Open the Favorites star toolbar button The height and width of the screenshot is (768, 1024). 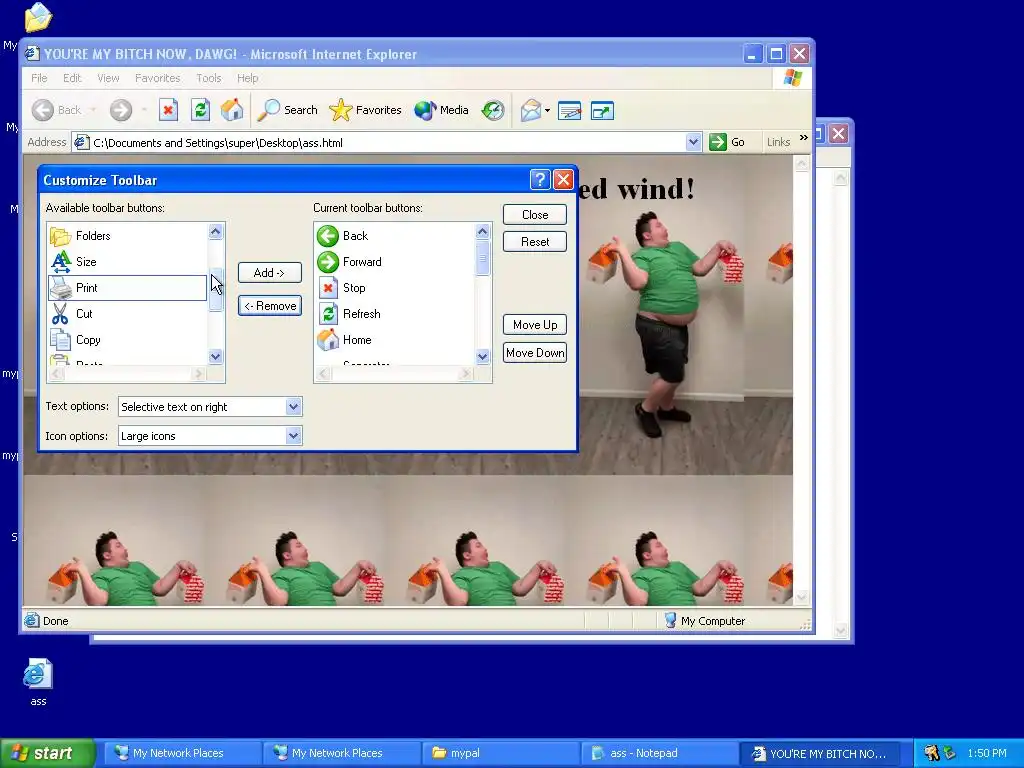[366, 110]
